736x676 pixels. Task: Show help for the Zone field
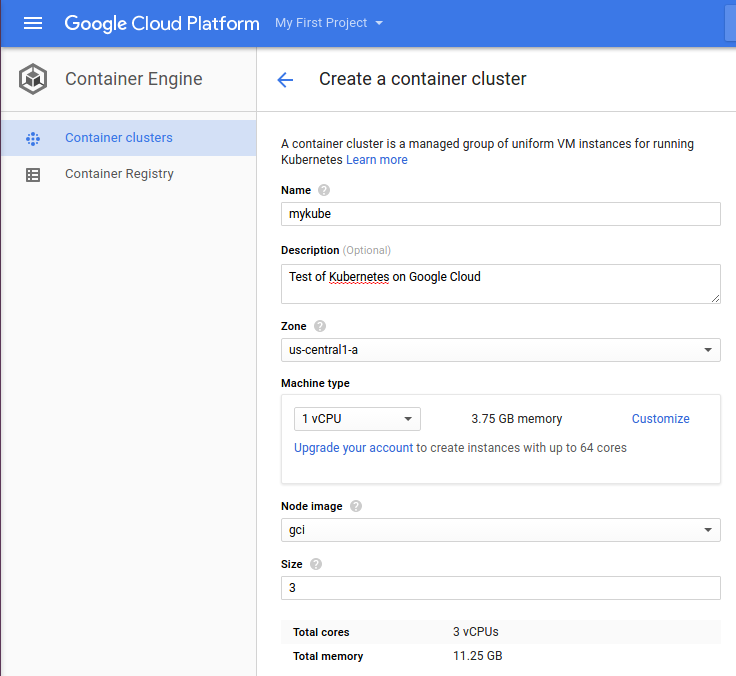point(320,326)
